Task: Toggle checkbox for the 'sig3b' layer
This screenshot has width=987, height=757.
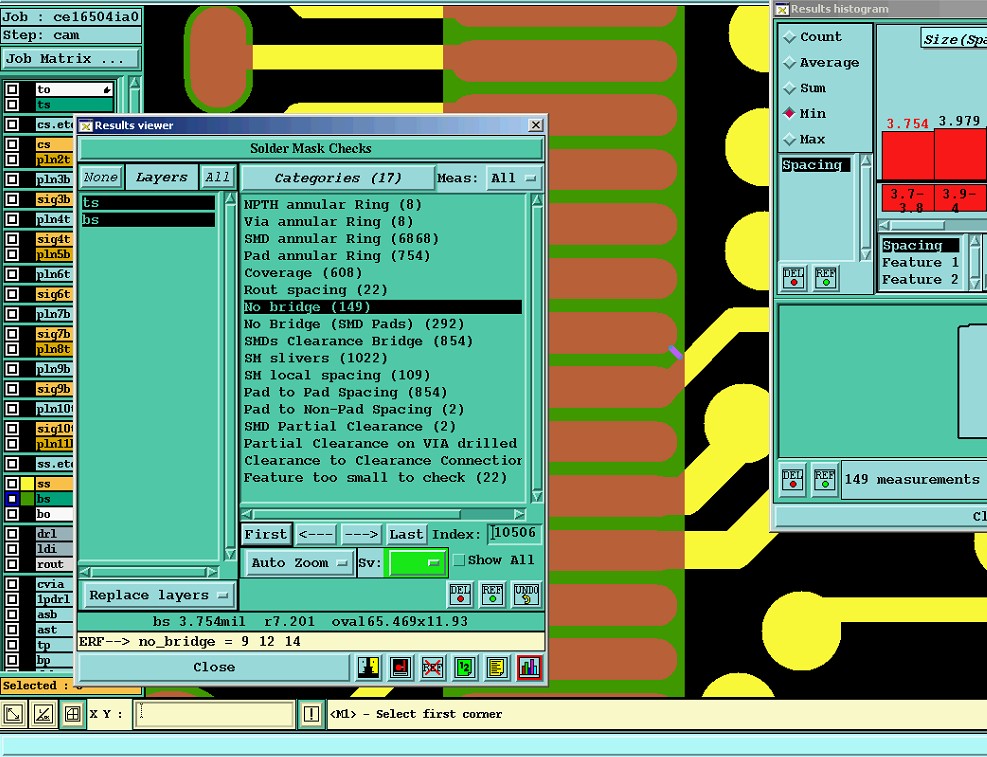Action: pyautogui.click(x=12, y=199)
